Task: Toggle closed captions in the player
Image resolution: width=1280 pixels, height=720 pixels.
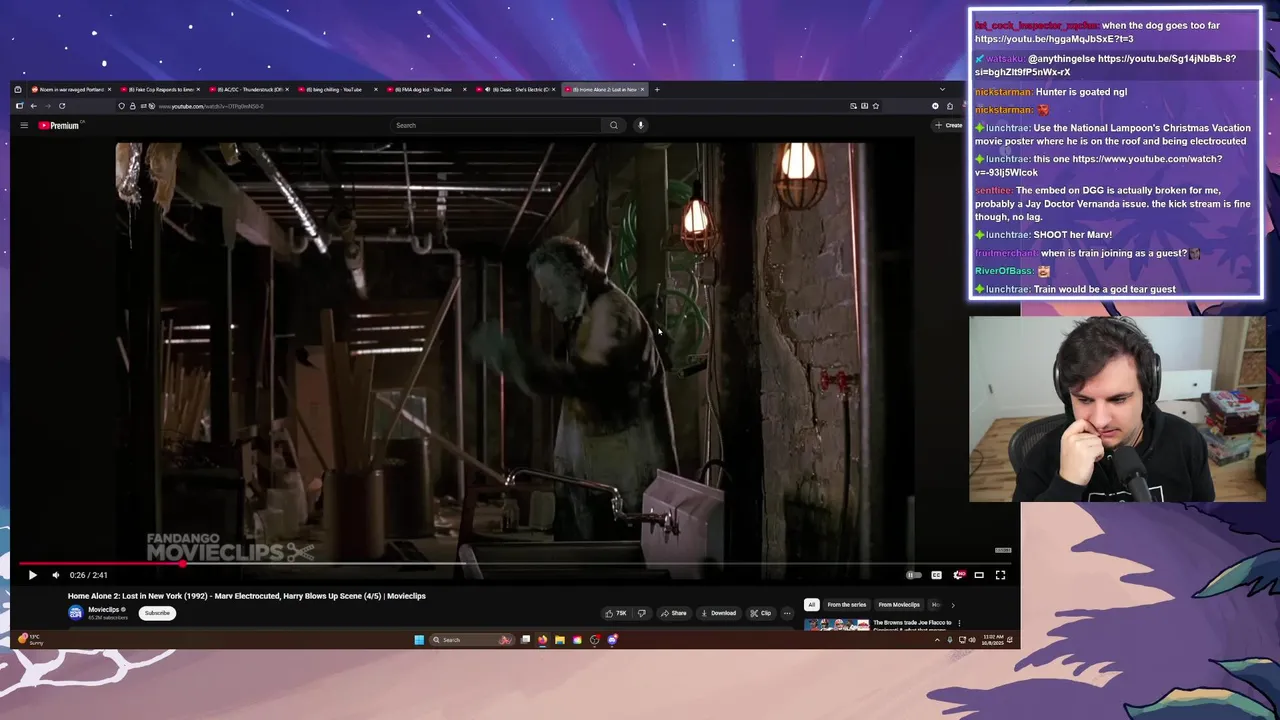Action: point(936,575)
